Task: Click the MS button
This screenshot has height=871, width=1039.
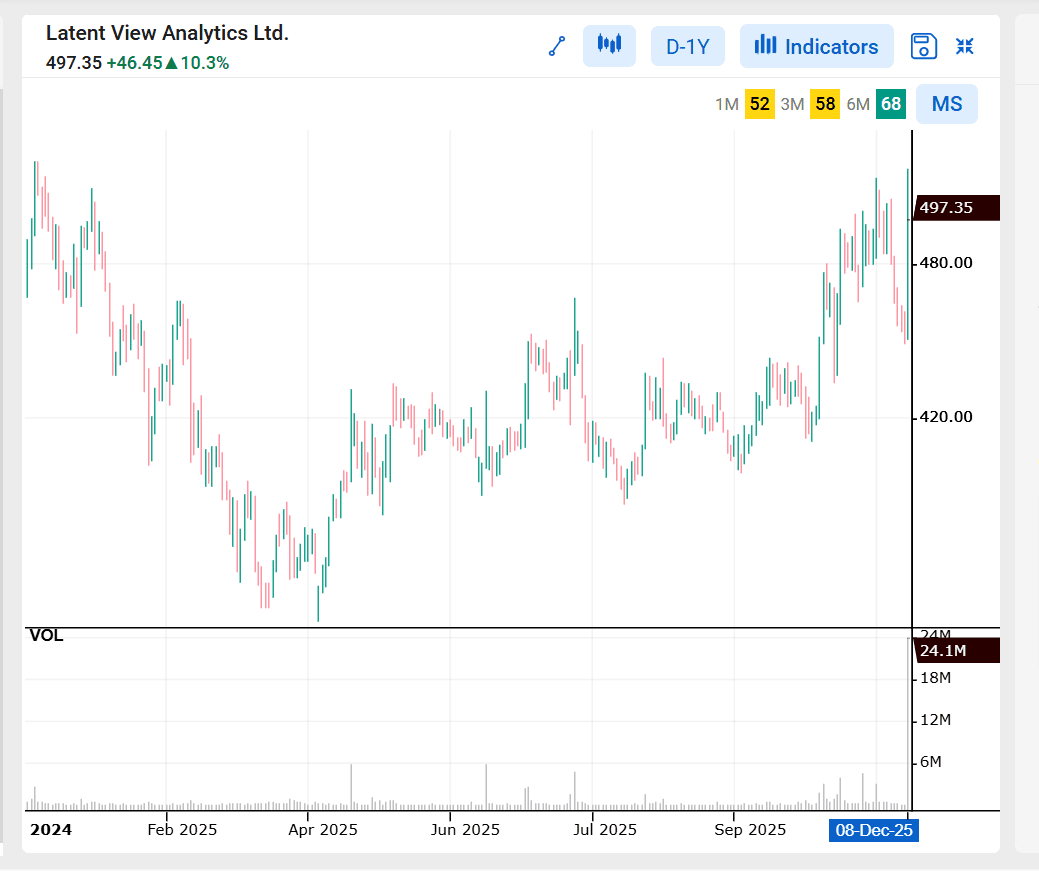Action: (947, 104)
